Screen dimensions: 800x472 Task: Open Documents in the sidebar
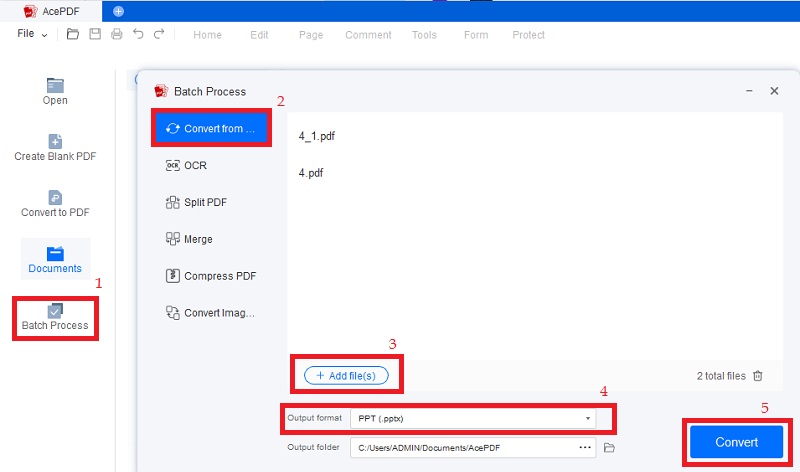click(55, 259)
